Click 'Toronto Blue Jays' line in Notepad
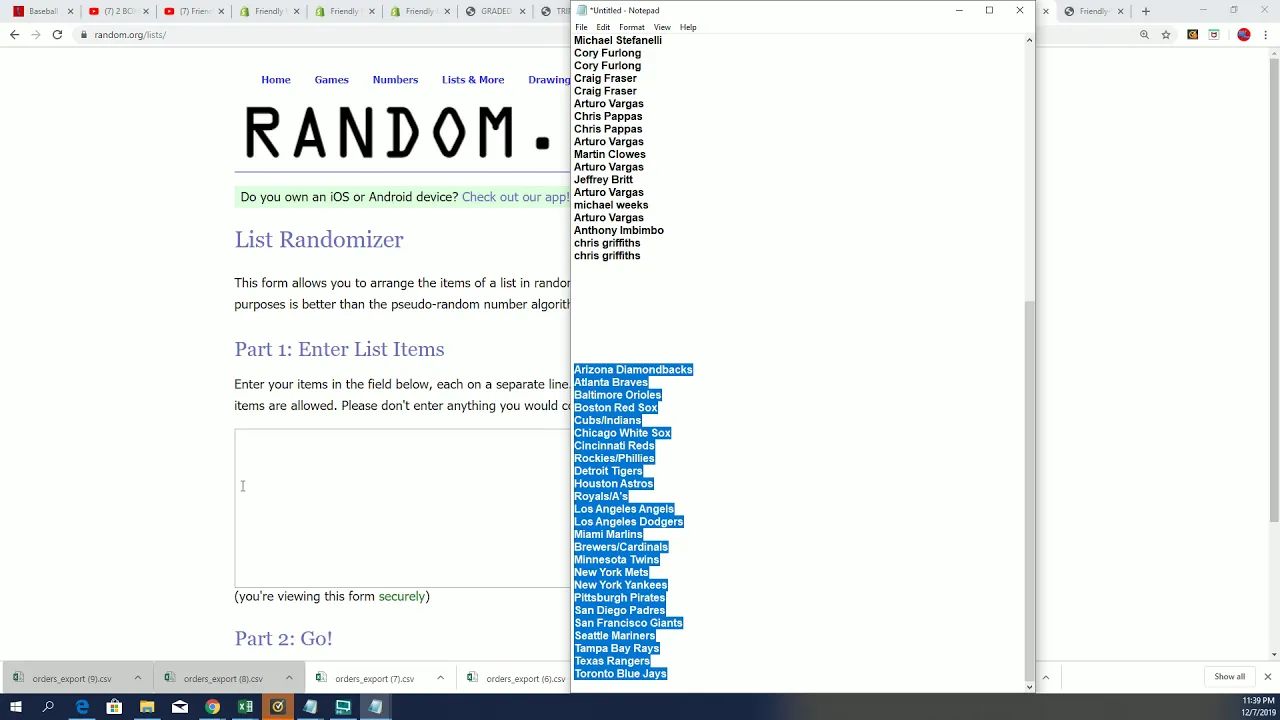The height and width of the screenshot is (720, 1280). pos(620,674)
